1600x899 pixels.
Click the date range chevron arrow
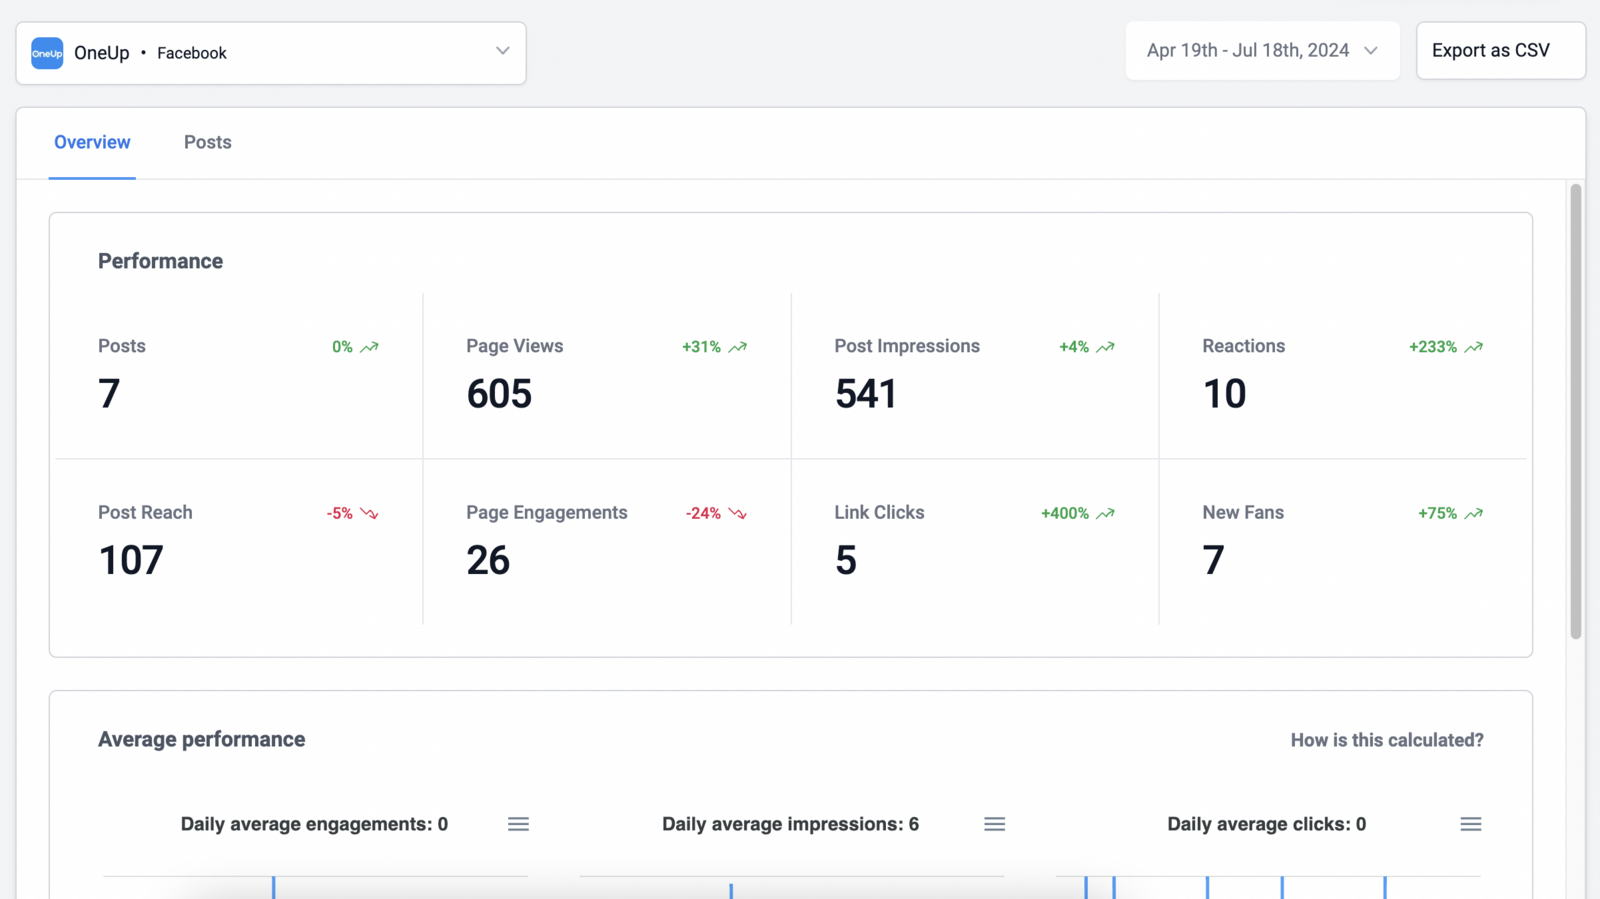tap(1371, 51)
